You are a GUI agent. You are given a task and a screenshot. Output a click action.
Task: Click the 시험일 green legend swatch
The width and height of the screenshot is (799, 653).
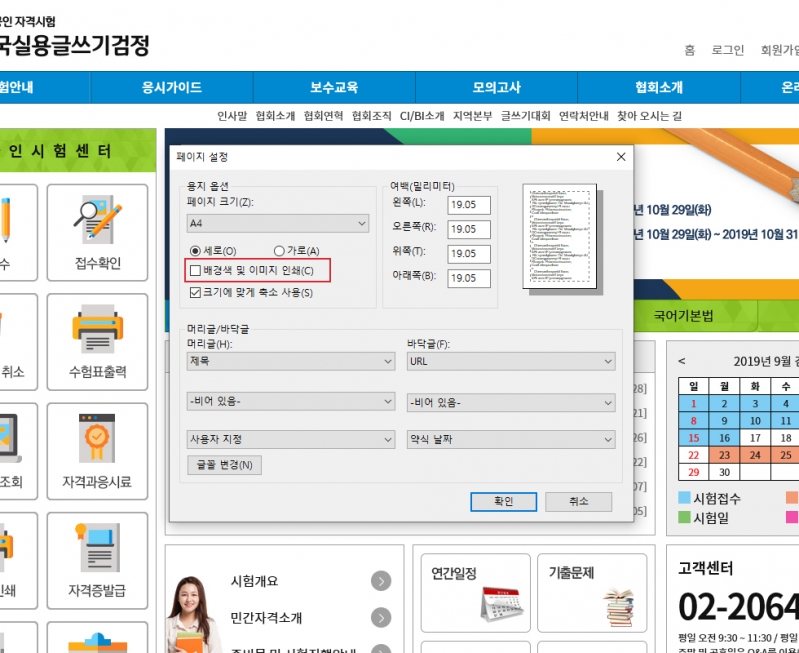pos(684,517)
